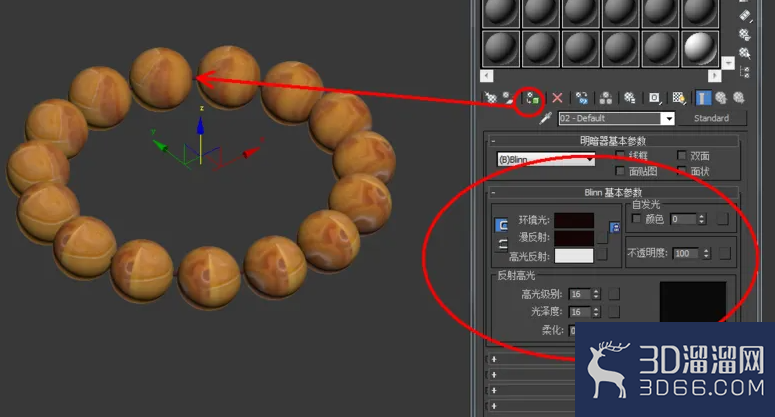Open the 环境光 ambient color swatch
The height and width of the screenshot is (417, 775).
(x=574, y=220)
